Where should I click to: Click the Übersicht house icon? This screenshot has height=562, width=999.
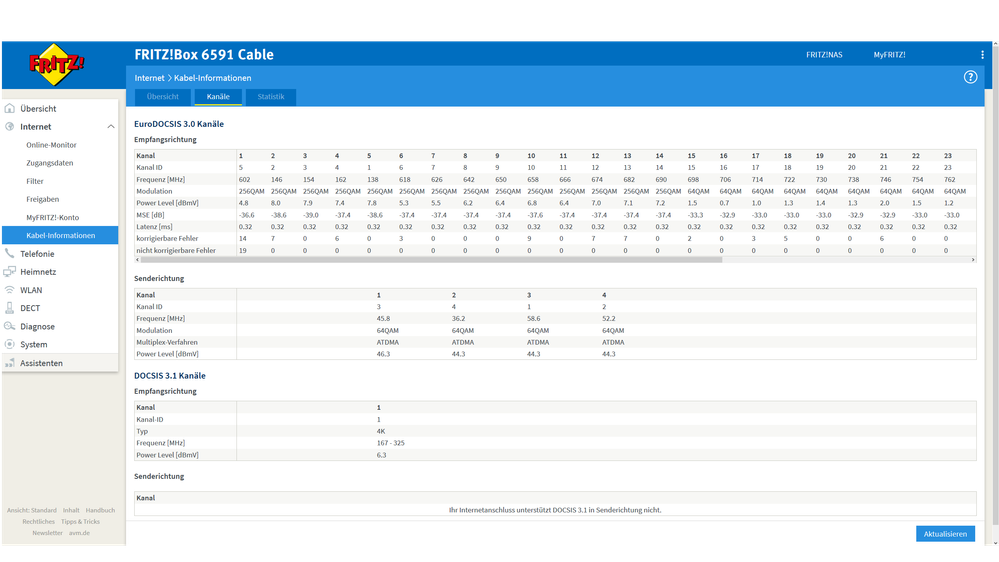[x=10, y=108]
